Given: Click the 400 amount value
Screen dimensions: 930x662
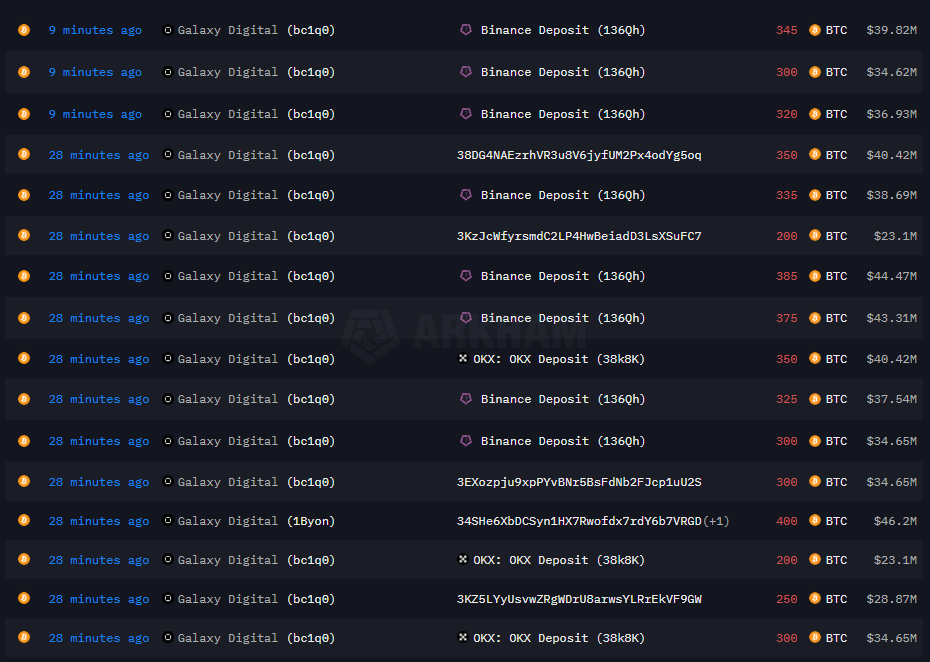Looking at the screenshot, I should [x=786, y=521].
